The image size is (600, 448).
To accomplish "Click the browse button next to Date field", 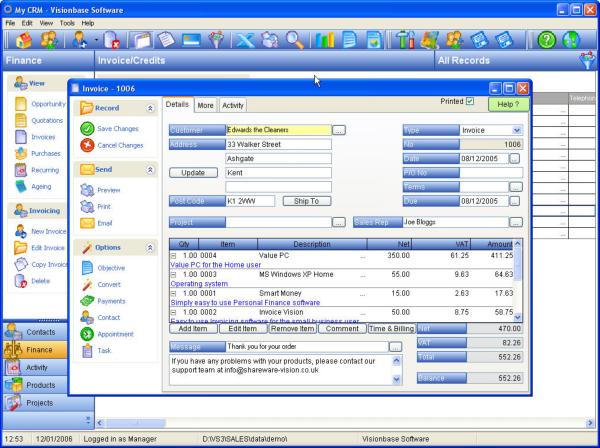I will click(x=515, y=159).
